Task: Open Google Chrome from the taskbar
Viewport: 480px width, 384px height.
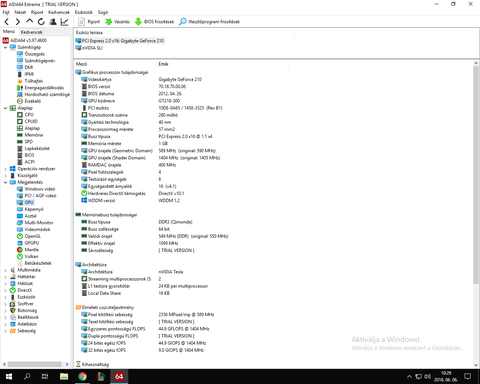Action: [x=82, y=376]
